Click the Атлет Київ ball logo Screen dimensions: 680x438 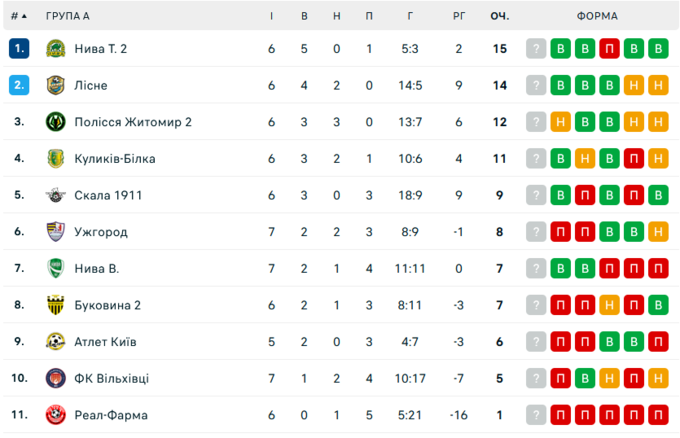(x=55, y=341)
